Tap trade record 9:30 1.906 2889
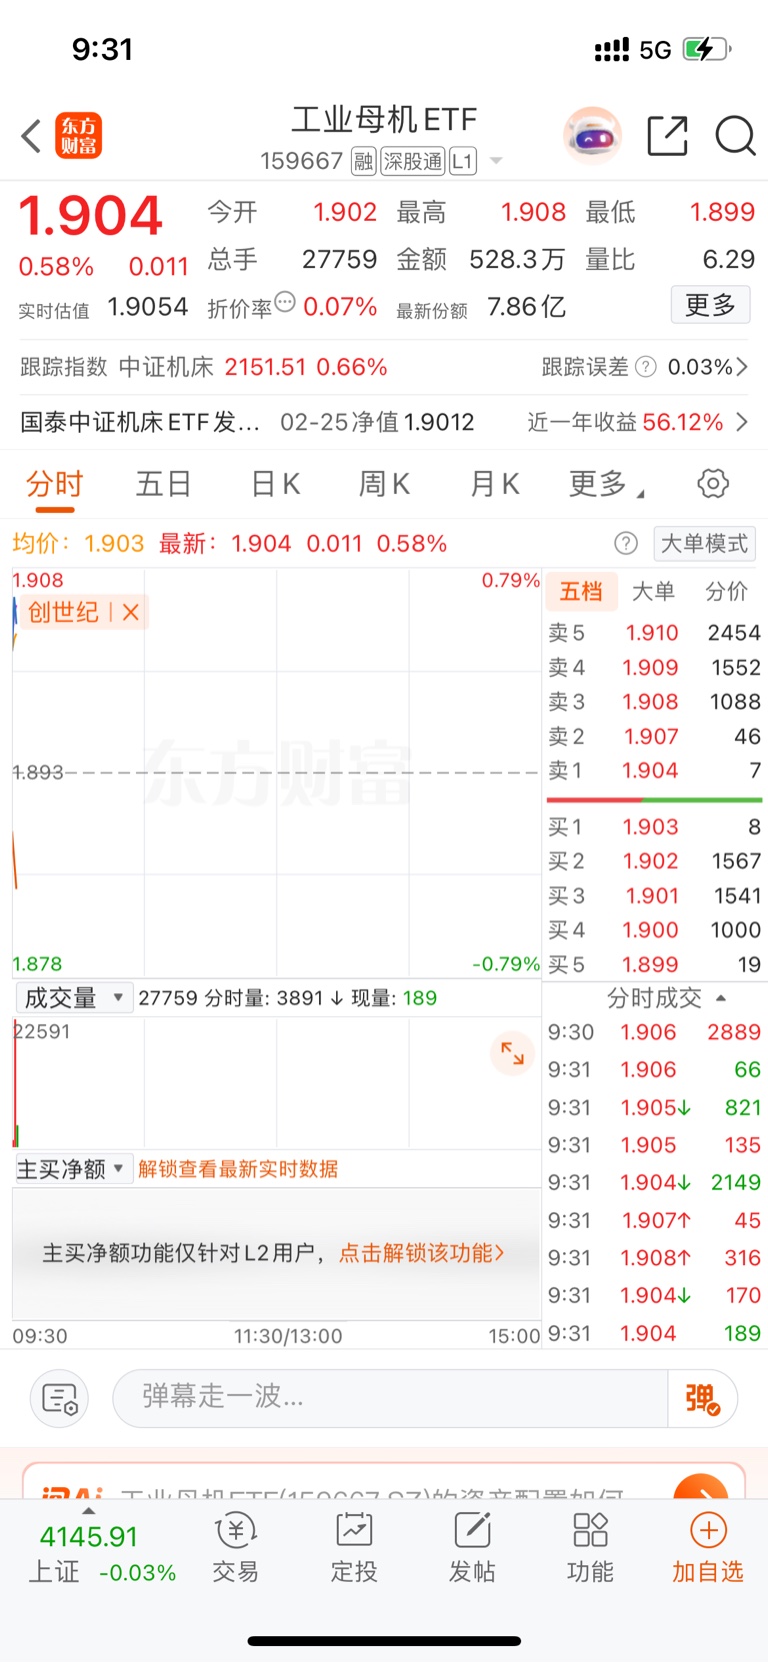Viewport: 768px width, 1663px height. click(654, 1032)
